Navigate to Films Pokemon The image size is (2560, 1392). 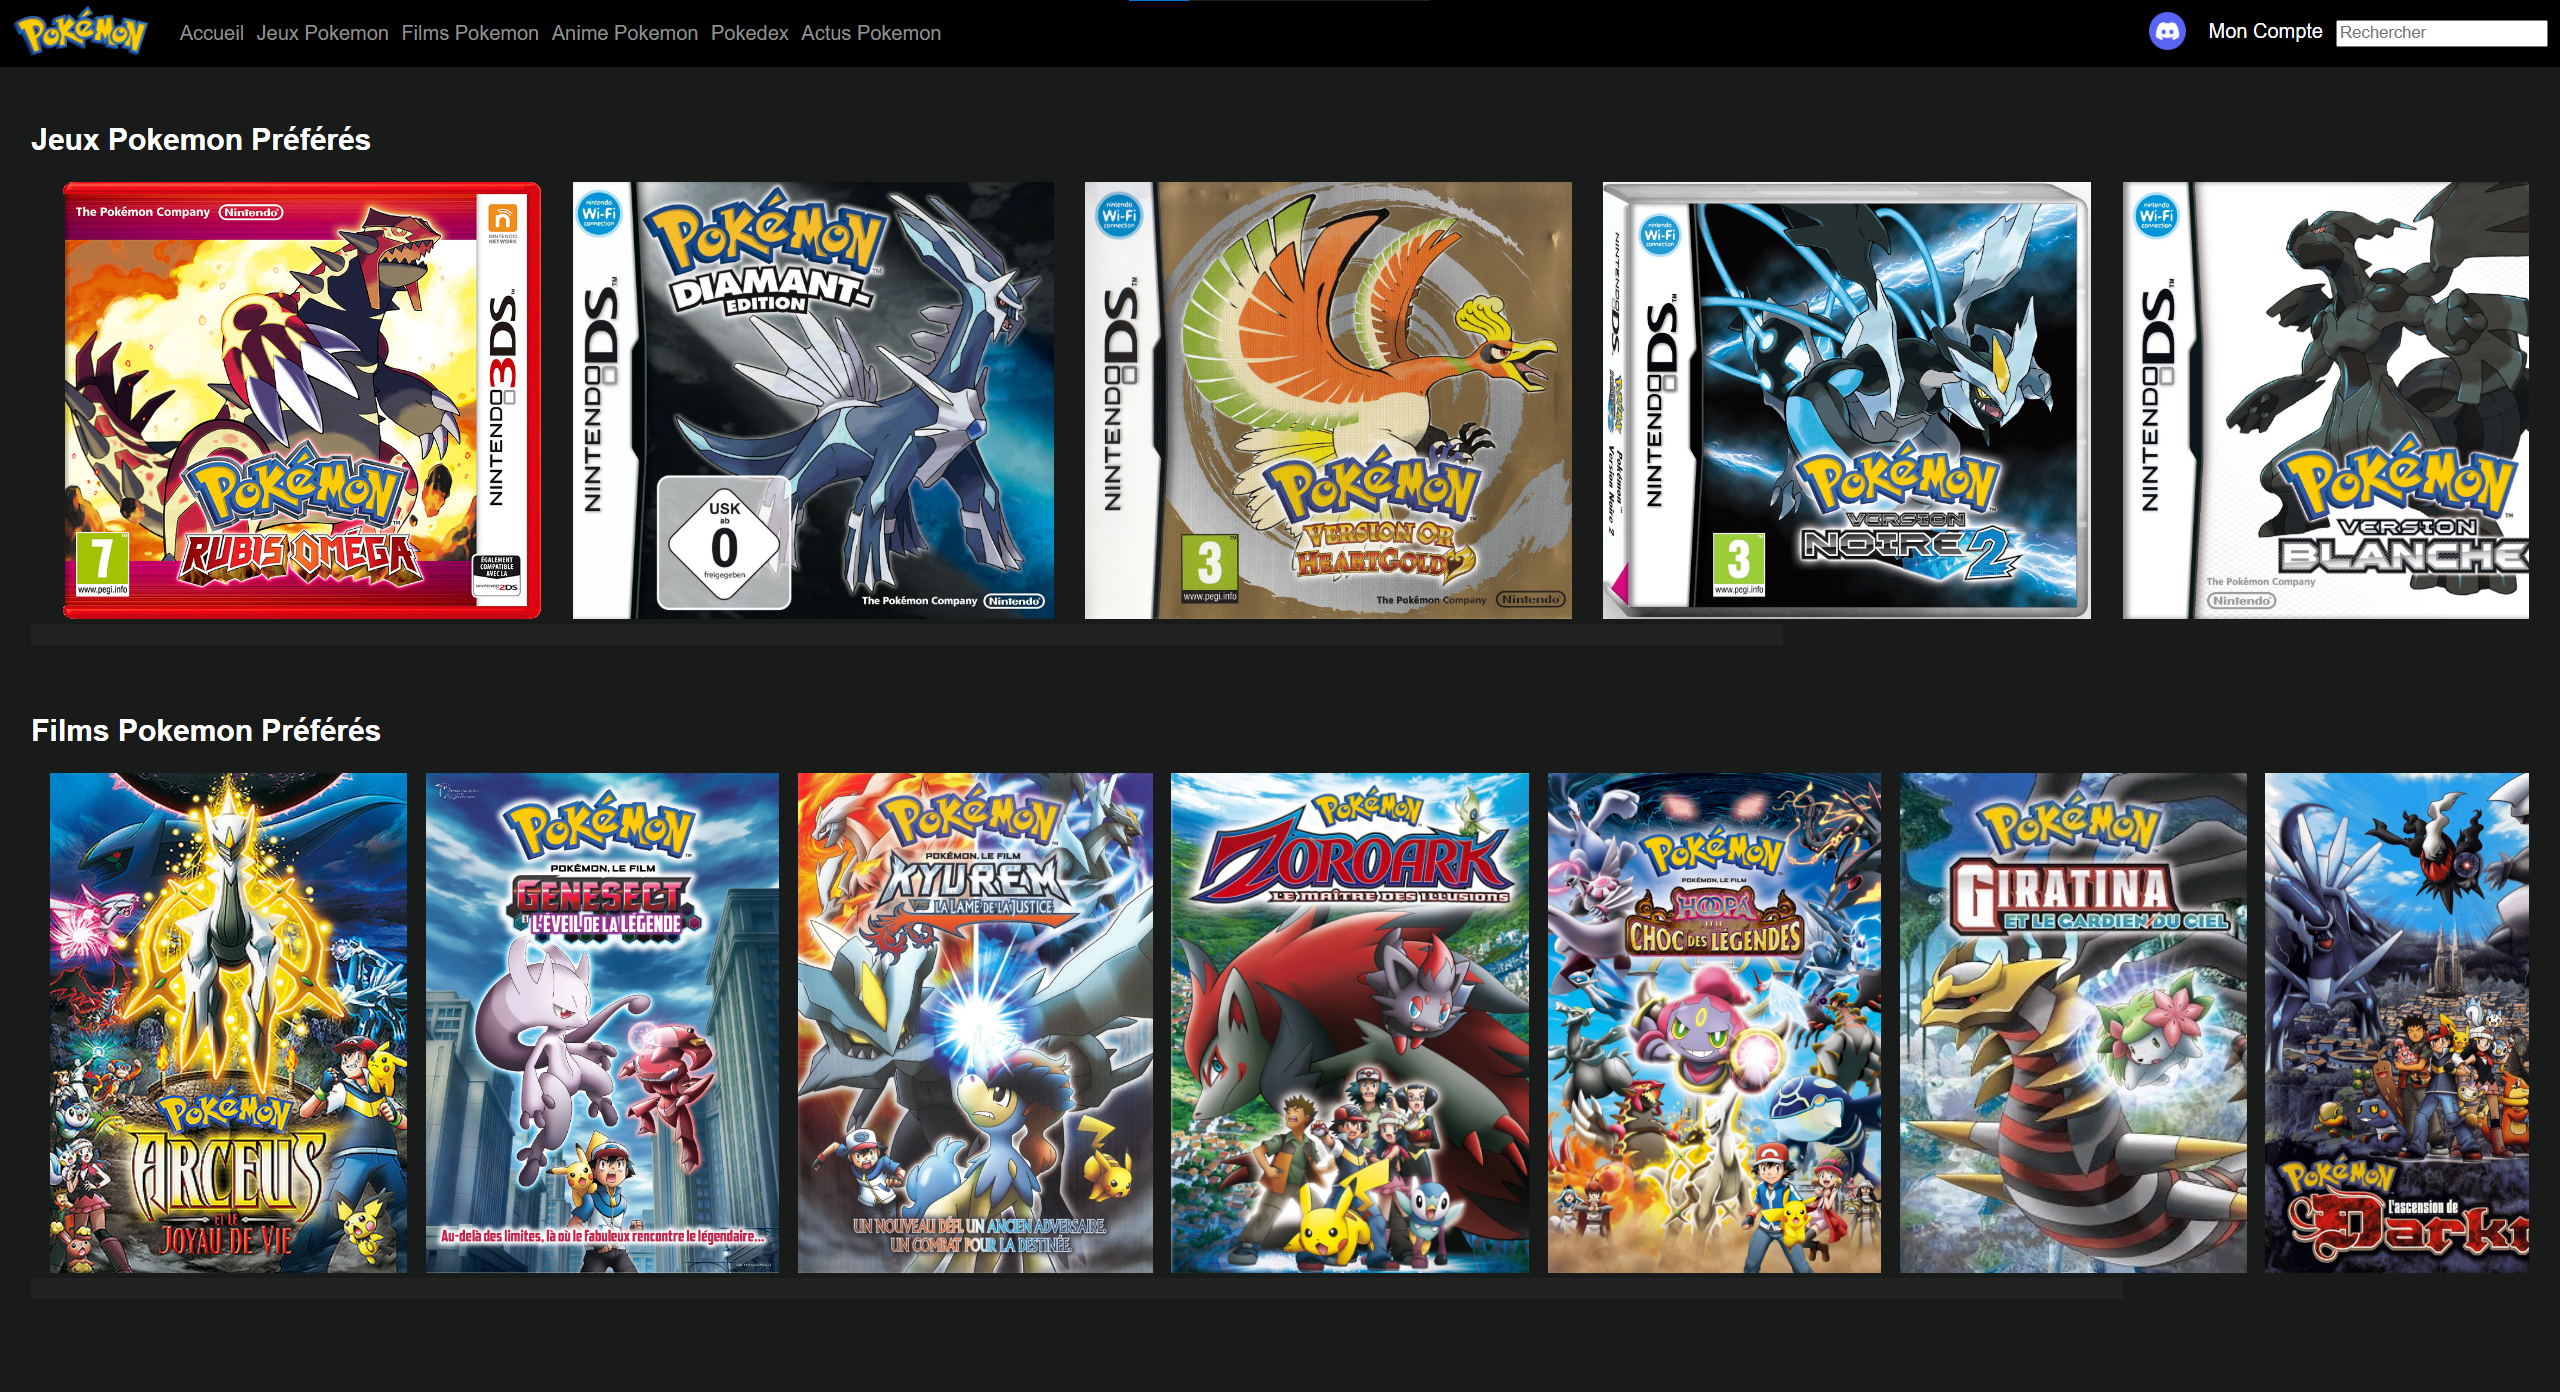(470, 33)
